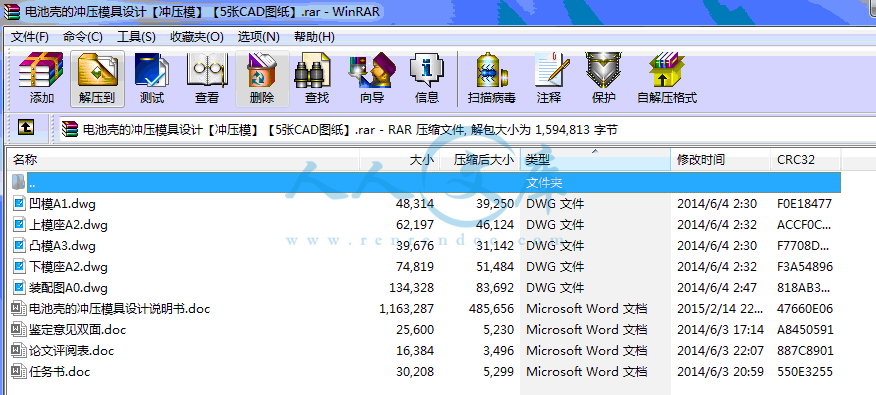
Task: Sort by the 类型 column header
Action: (596, 160)
